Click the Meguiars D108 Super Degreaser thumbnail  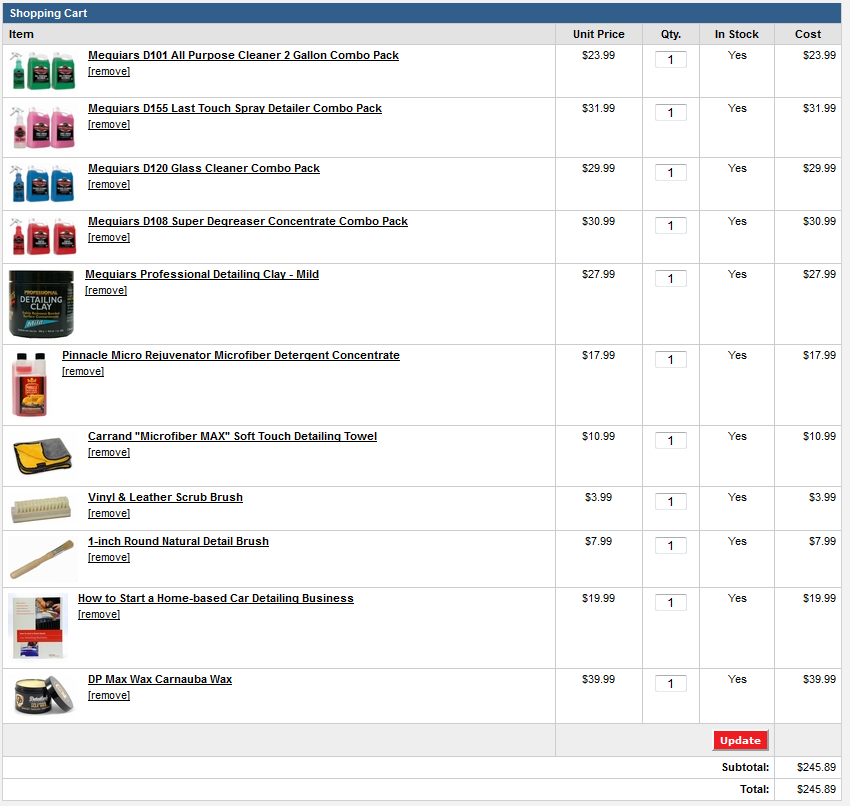pyautogui.click(x=43, y=236)
